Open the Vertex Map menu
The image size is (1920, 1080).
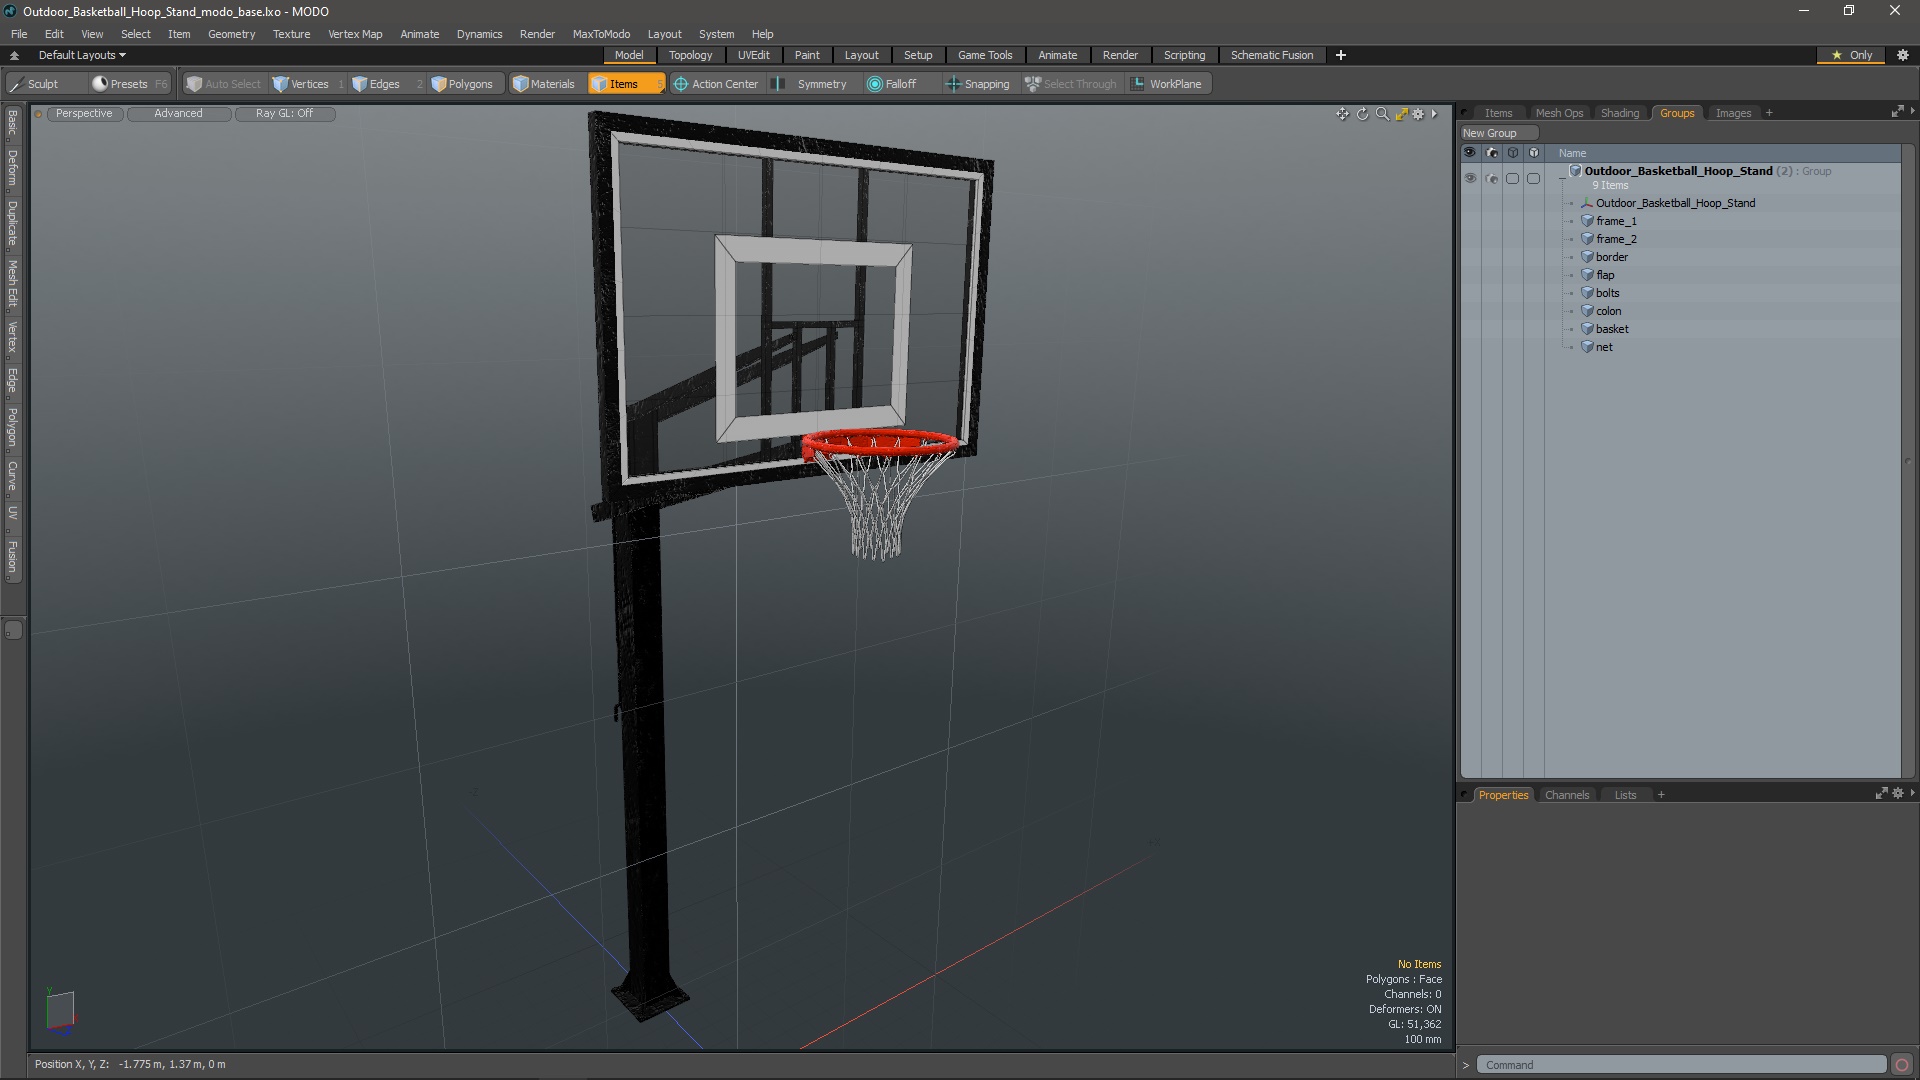[x=355, y=34]
